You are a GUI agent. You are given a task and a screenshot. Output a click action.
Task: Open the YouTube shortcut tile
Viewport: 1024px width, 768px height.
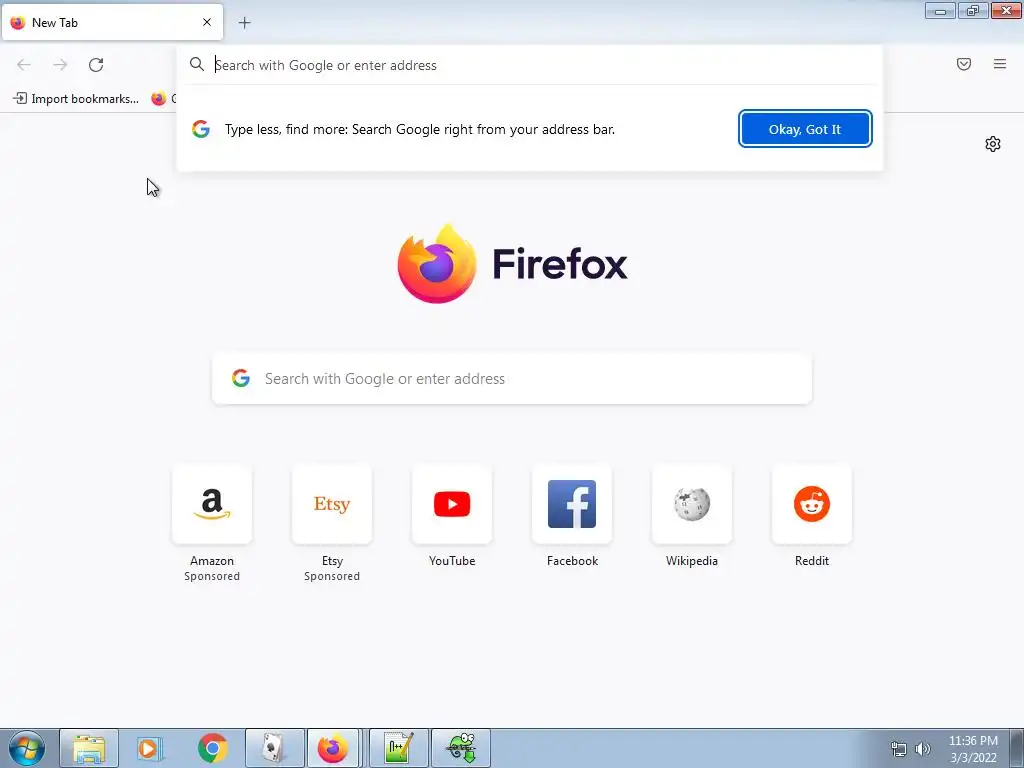click(452, 504)
